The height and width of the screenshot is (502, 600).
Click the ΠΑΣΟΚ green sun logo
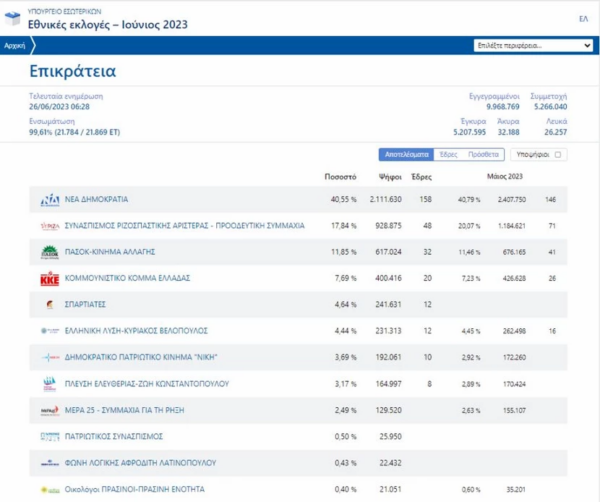(49, 252)
